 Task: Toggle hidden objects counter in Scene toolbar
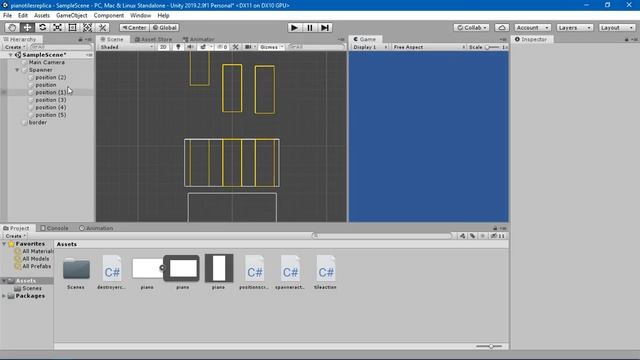pyautogui.click(x=222, y=47)
